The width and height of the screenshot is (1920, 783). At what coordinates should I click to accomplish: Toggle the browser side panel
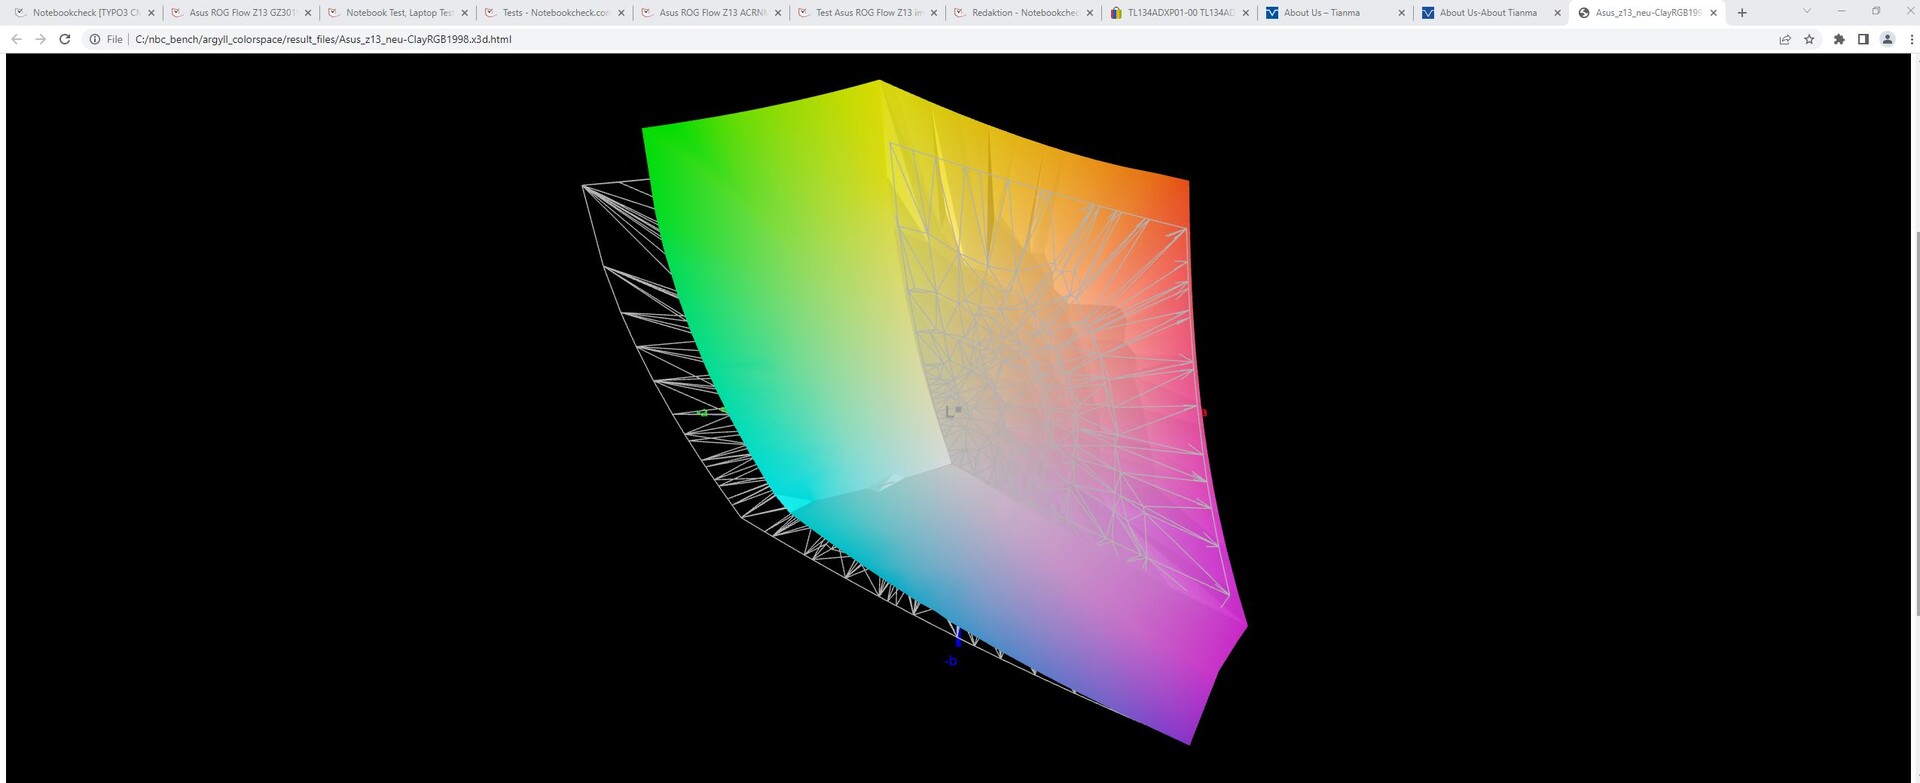pos(1863,39)
